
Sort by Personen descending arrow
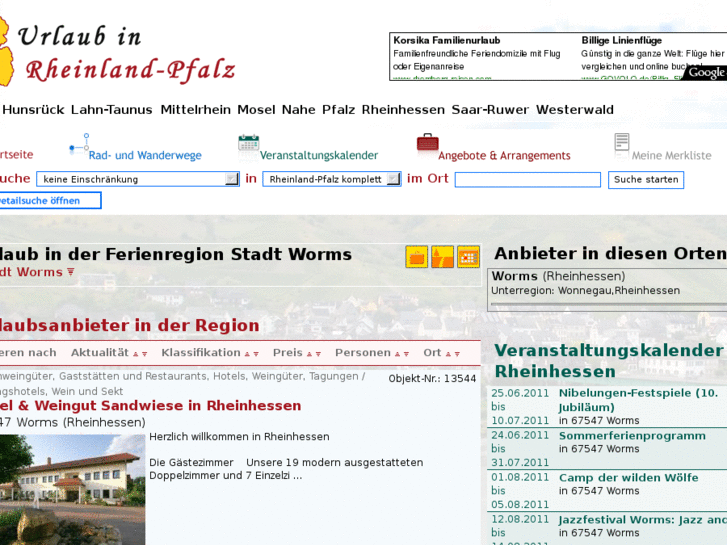406,354
